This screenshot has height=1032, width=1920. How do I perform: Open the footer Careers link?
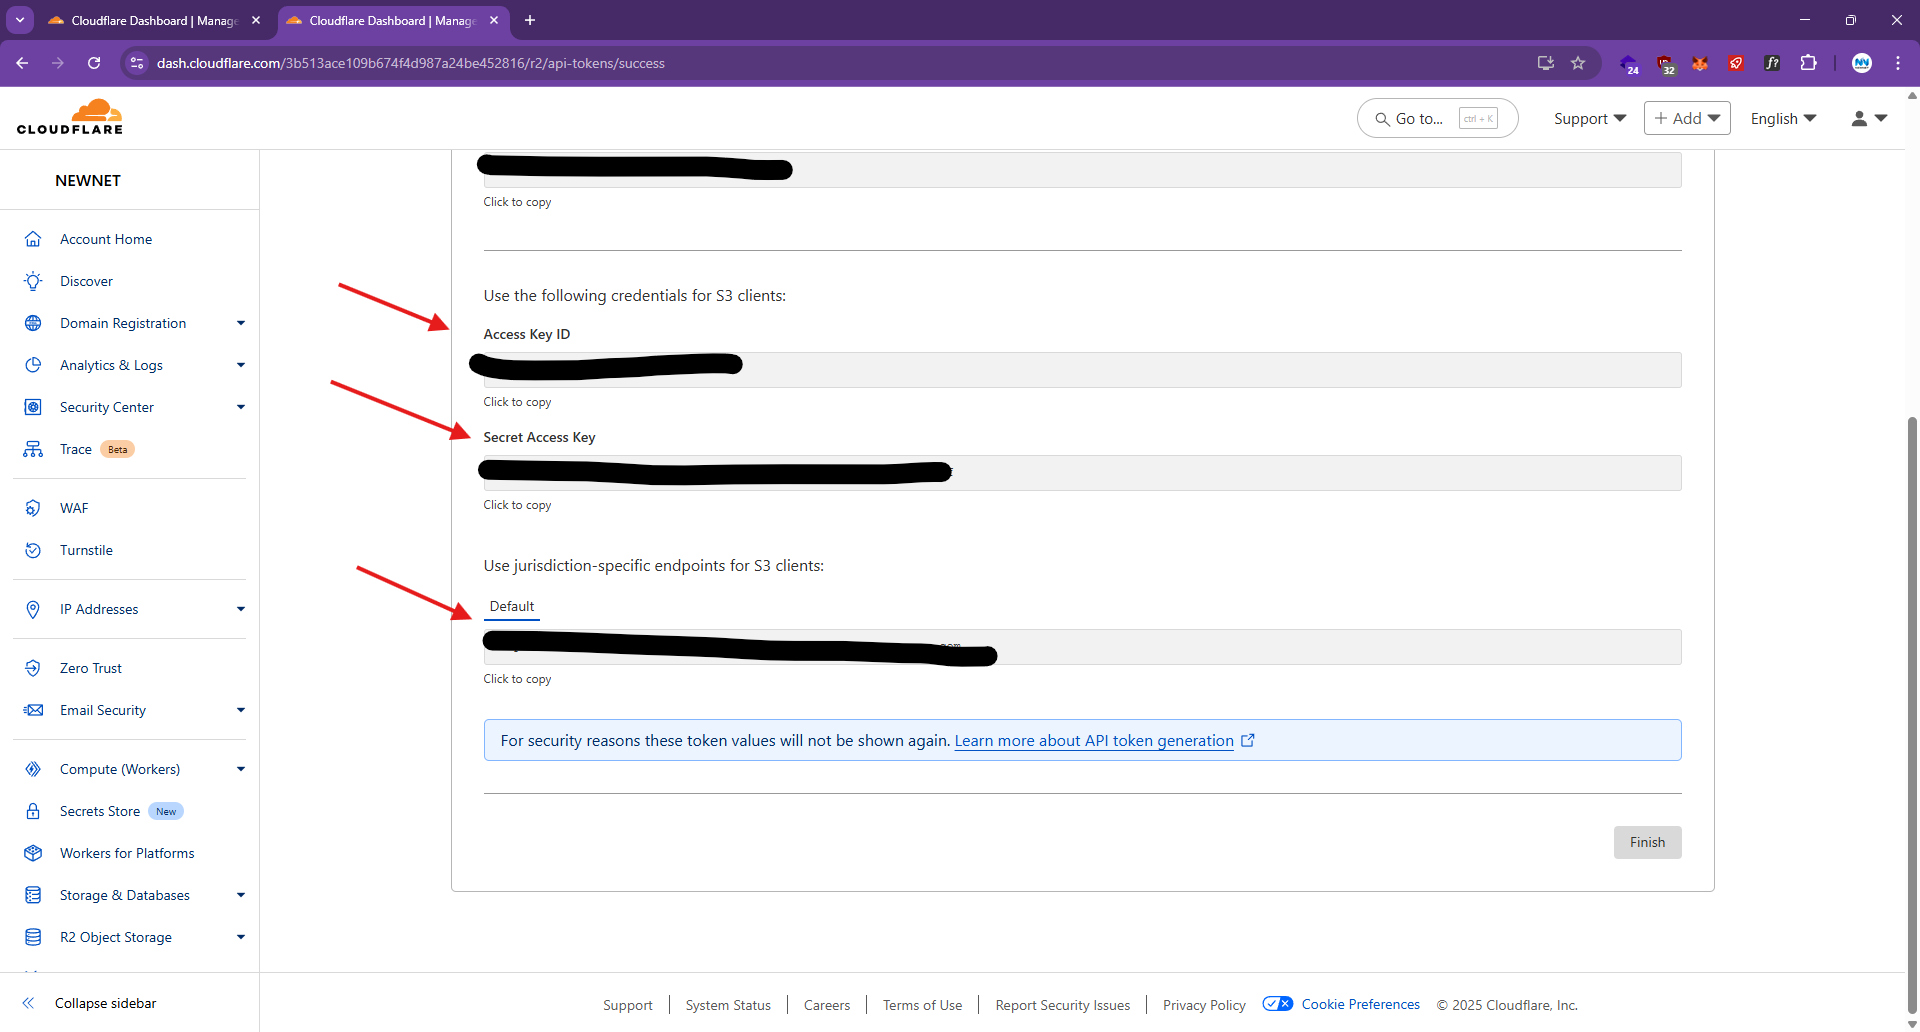[827, 1005]
